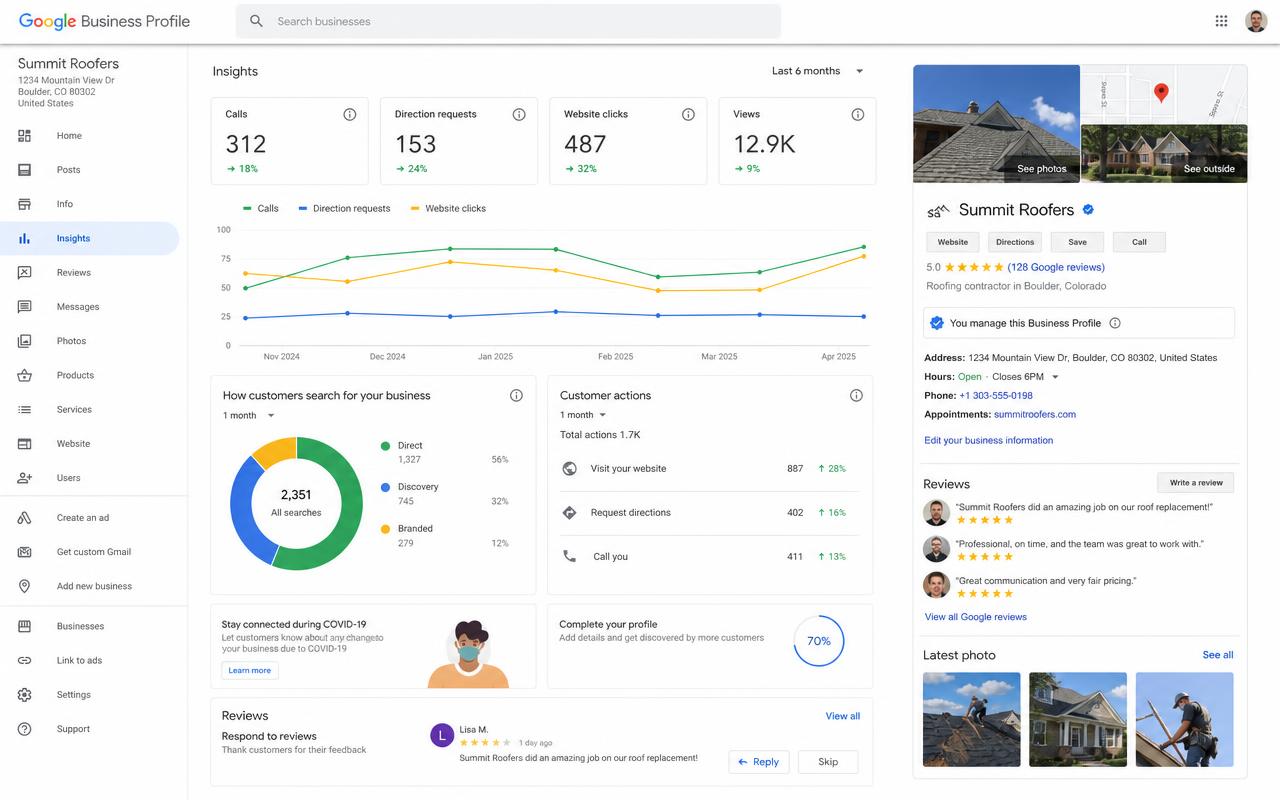The image size is (1280, 800).
Task: Open the account profile avatar
Action: coord(1256,21)
